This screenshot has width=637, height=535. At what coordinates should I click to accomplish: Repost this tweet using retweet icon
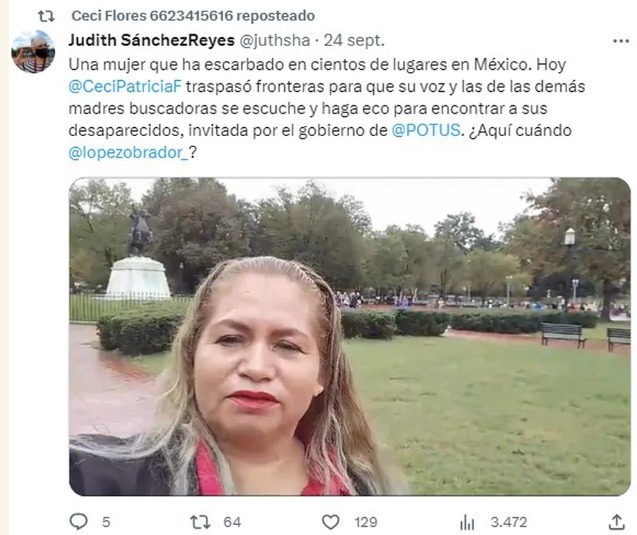(x=200, y=522)
